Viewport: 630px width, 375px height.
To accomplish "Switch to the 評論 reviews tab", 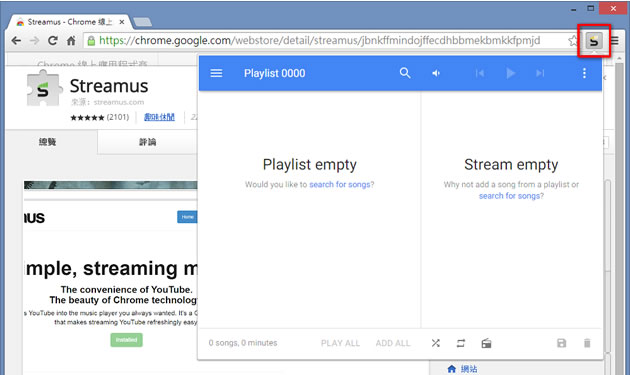I will click(x=147, y=142).
